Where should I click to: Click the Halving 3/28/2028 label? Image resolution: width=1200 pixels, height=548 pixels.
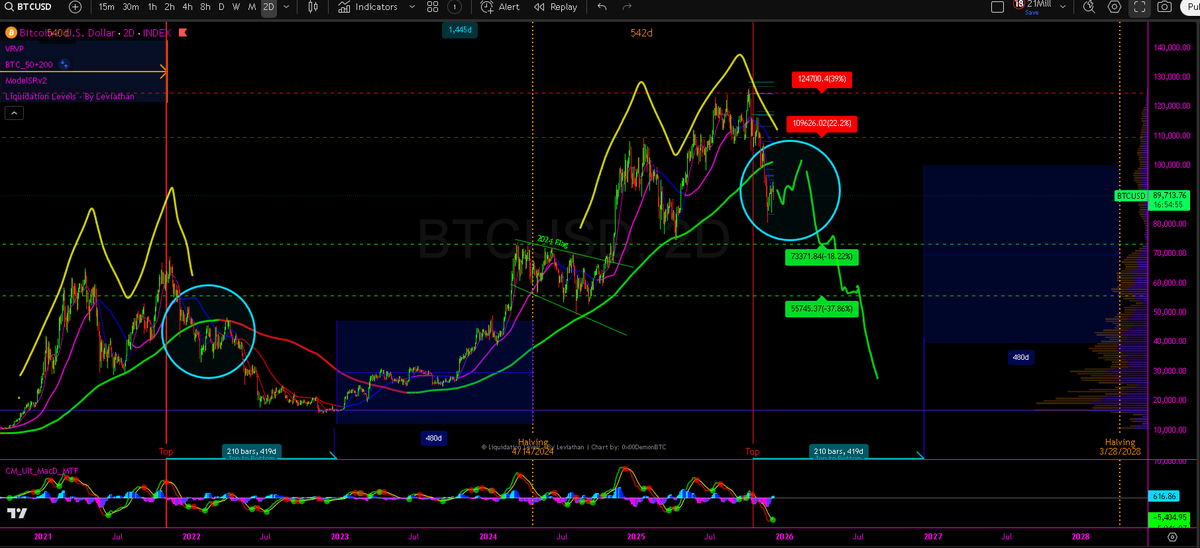click(x=1119, y=446)
